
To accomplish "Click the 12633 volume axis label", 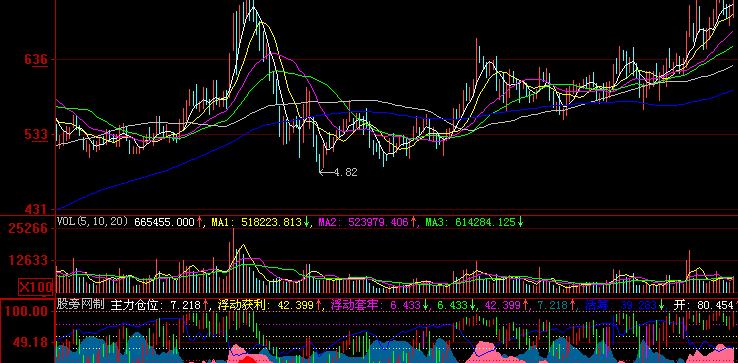I will tap(29, 260).
